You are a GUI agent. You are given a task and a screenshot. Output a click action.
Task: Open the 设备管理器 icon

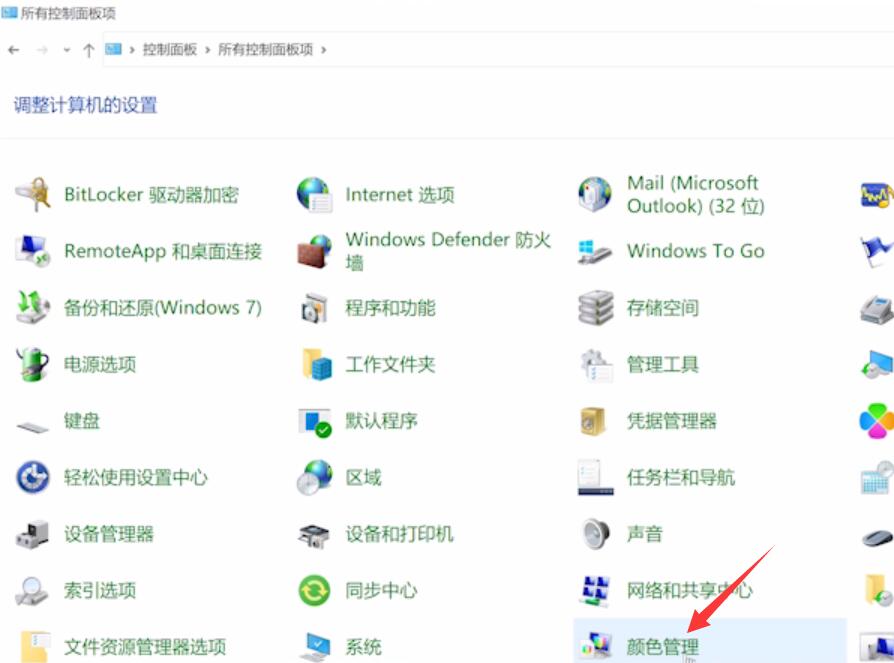pos(33,534)
